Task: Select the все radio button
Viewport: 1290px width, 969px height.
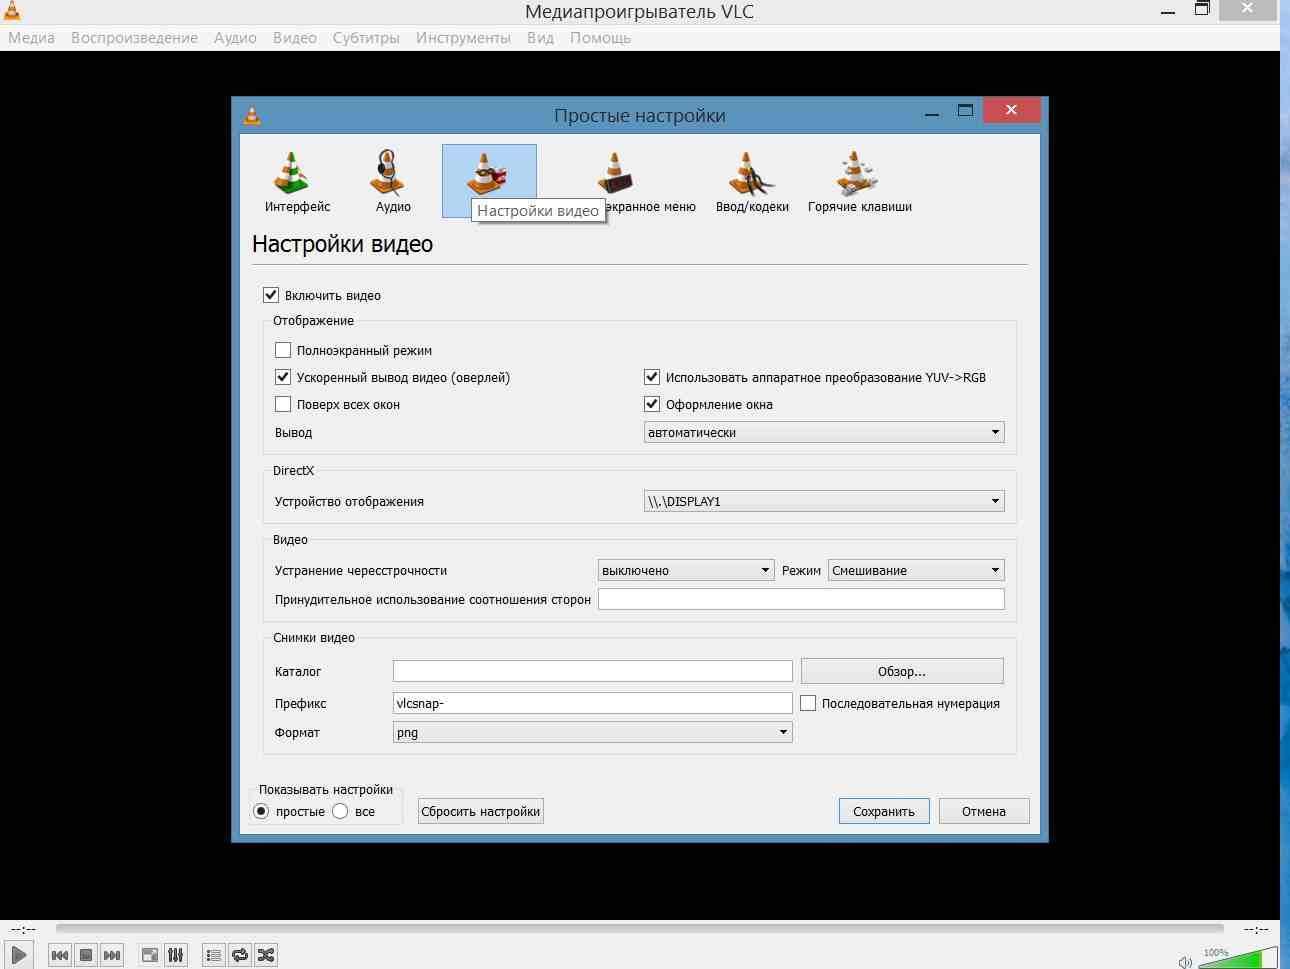Action: [x=340, y=811]
